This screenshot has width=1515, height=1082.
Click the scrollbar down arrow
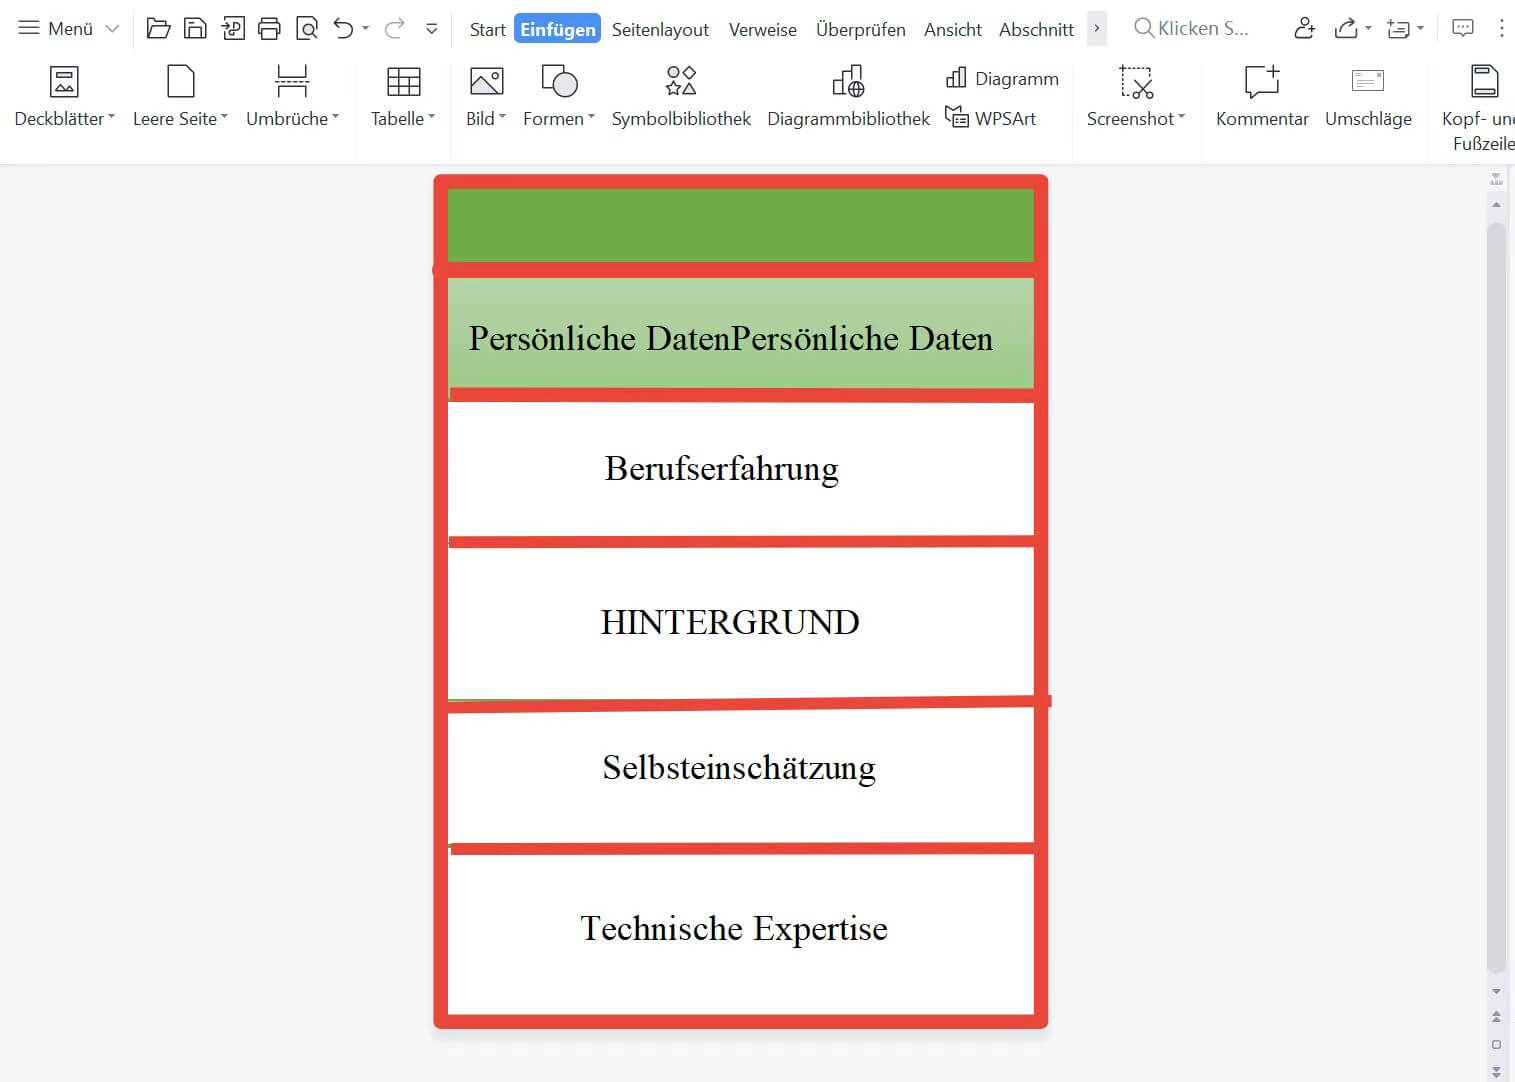point(1496,991)
